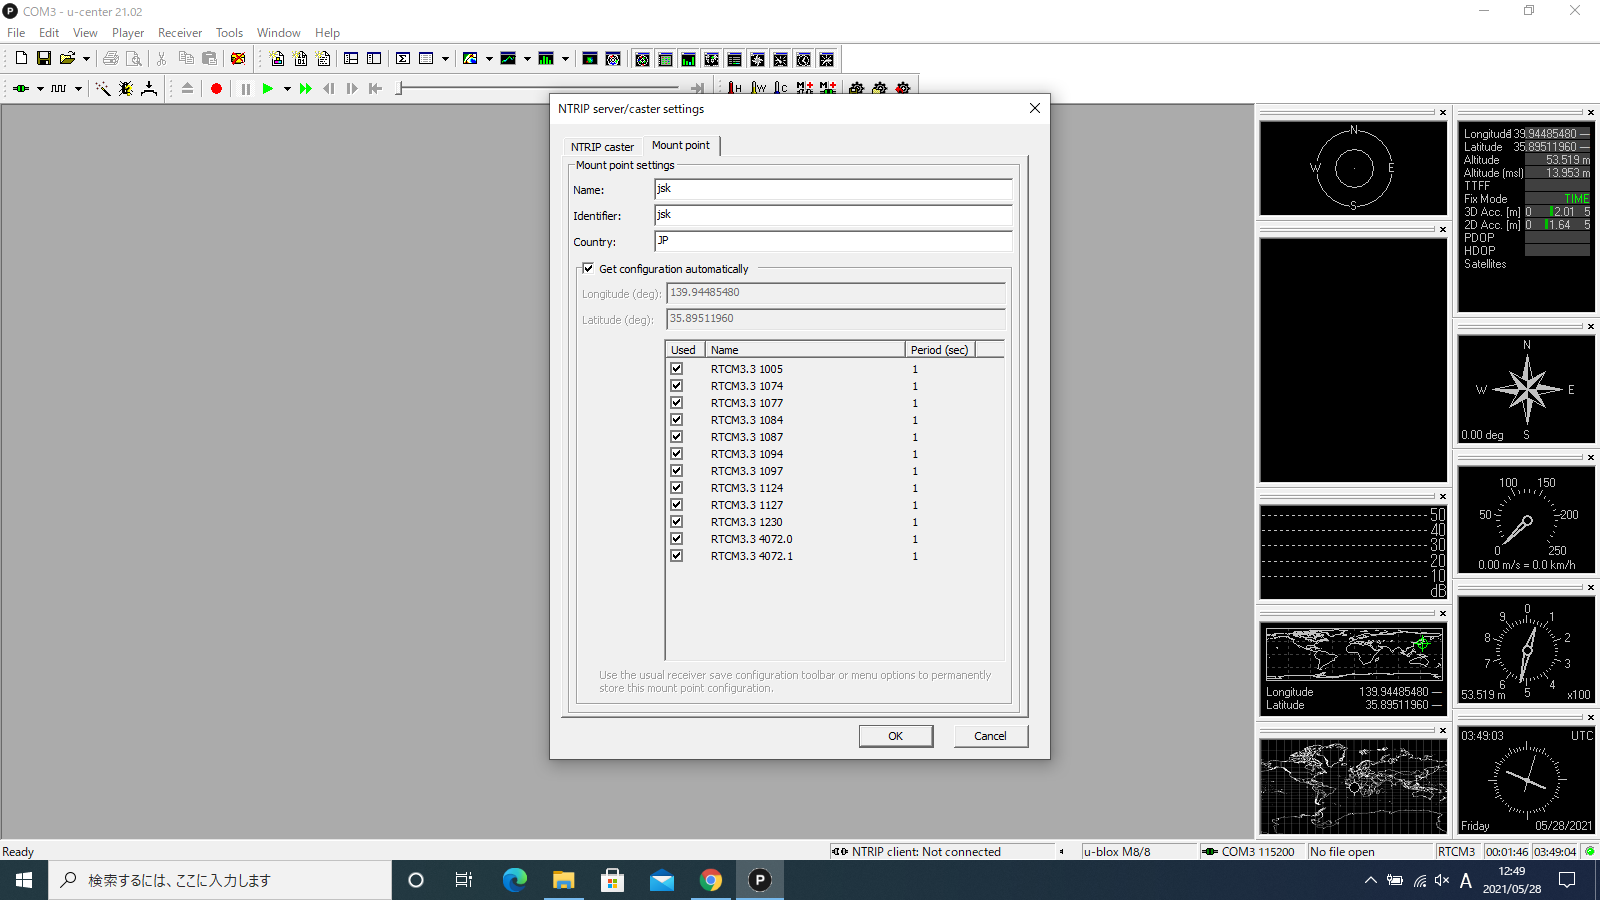Toggle Get configuration automatically checkbox
This screenshot has width=1600, height=900.
tap(588, 268)
